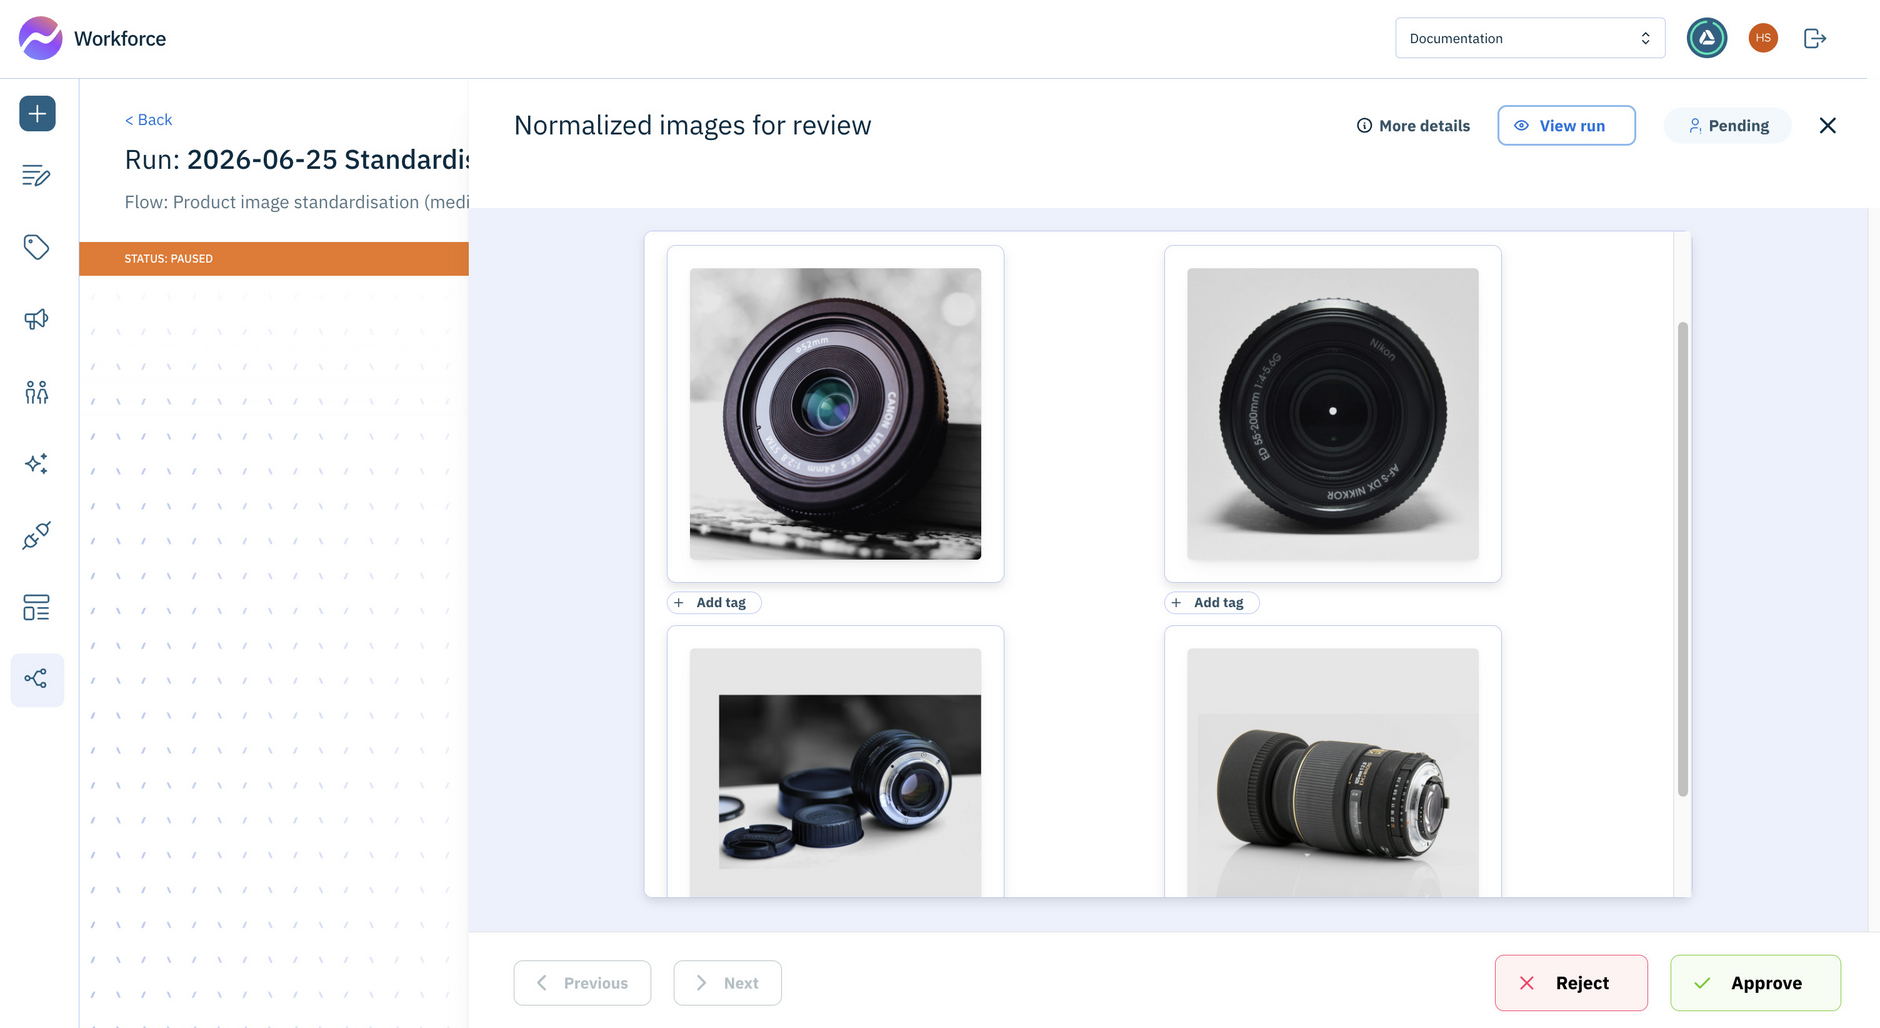Click the logout icon in header

click(1815, 38)
